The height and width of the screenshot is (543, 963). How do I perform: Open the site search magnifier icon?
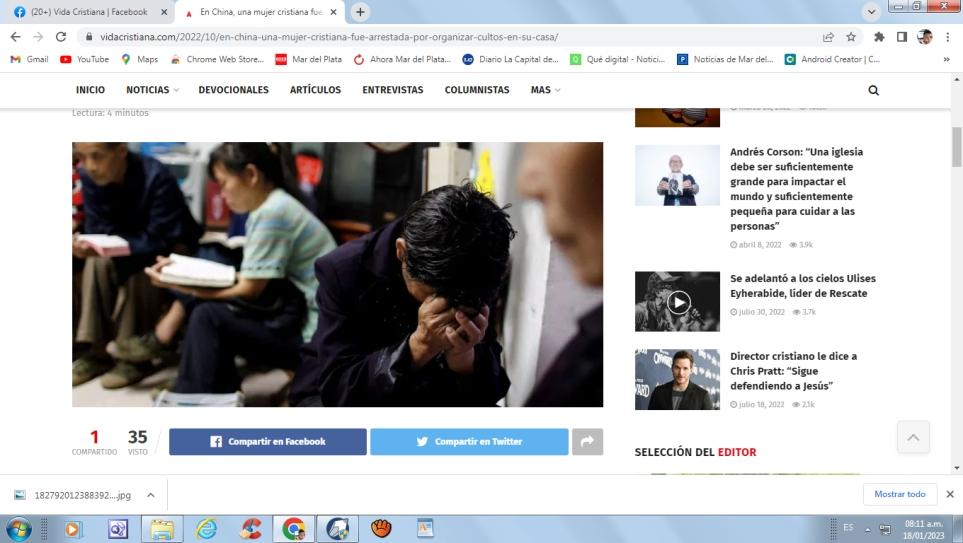[x=873, y=90]
